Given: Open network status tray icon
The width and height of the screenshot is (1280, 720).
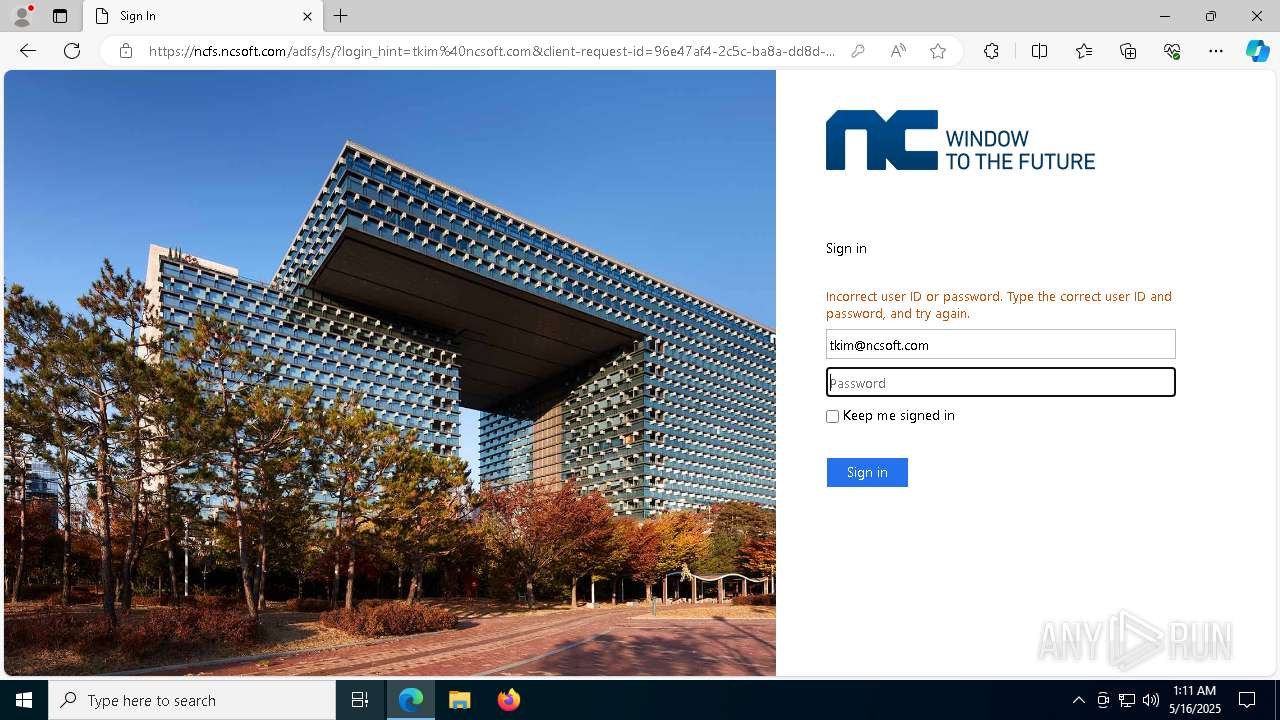Looking at the screenshot, I should pos(1127,700).
